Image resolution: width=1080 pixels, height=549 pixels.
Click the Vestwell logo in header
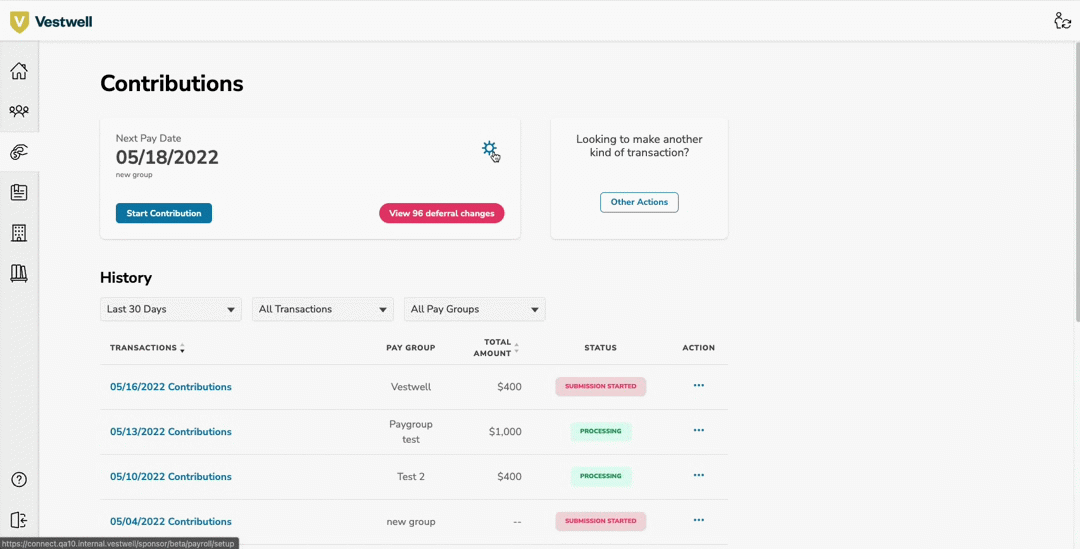point(51,21)
